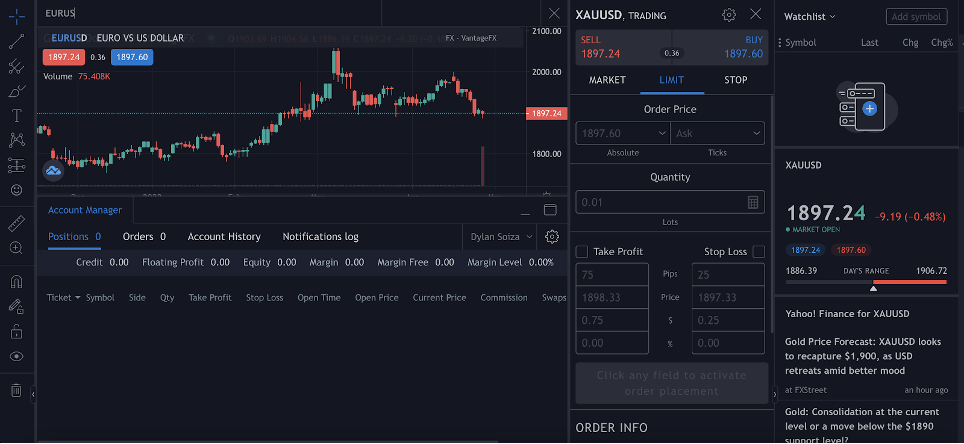Open the pitchfork and Gann tools
The image size is (964, 444).
pos(17,66)
